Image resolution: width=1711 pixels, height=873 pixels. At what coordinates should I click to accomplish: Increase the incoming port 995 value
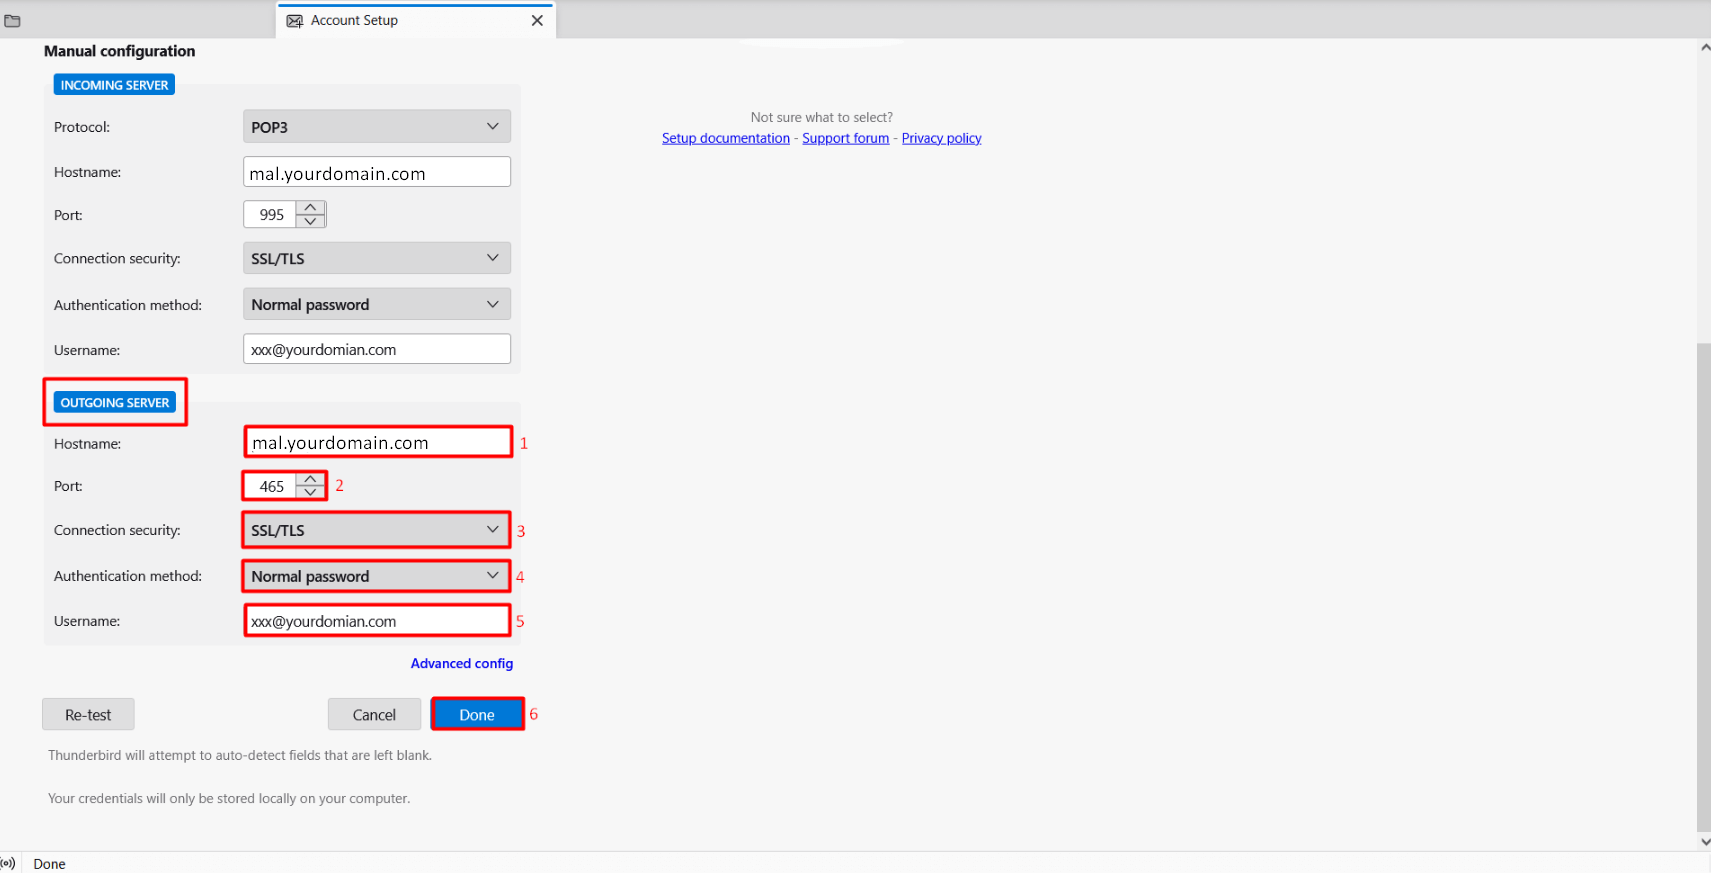[311, 208]
